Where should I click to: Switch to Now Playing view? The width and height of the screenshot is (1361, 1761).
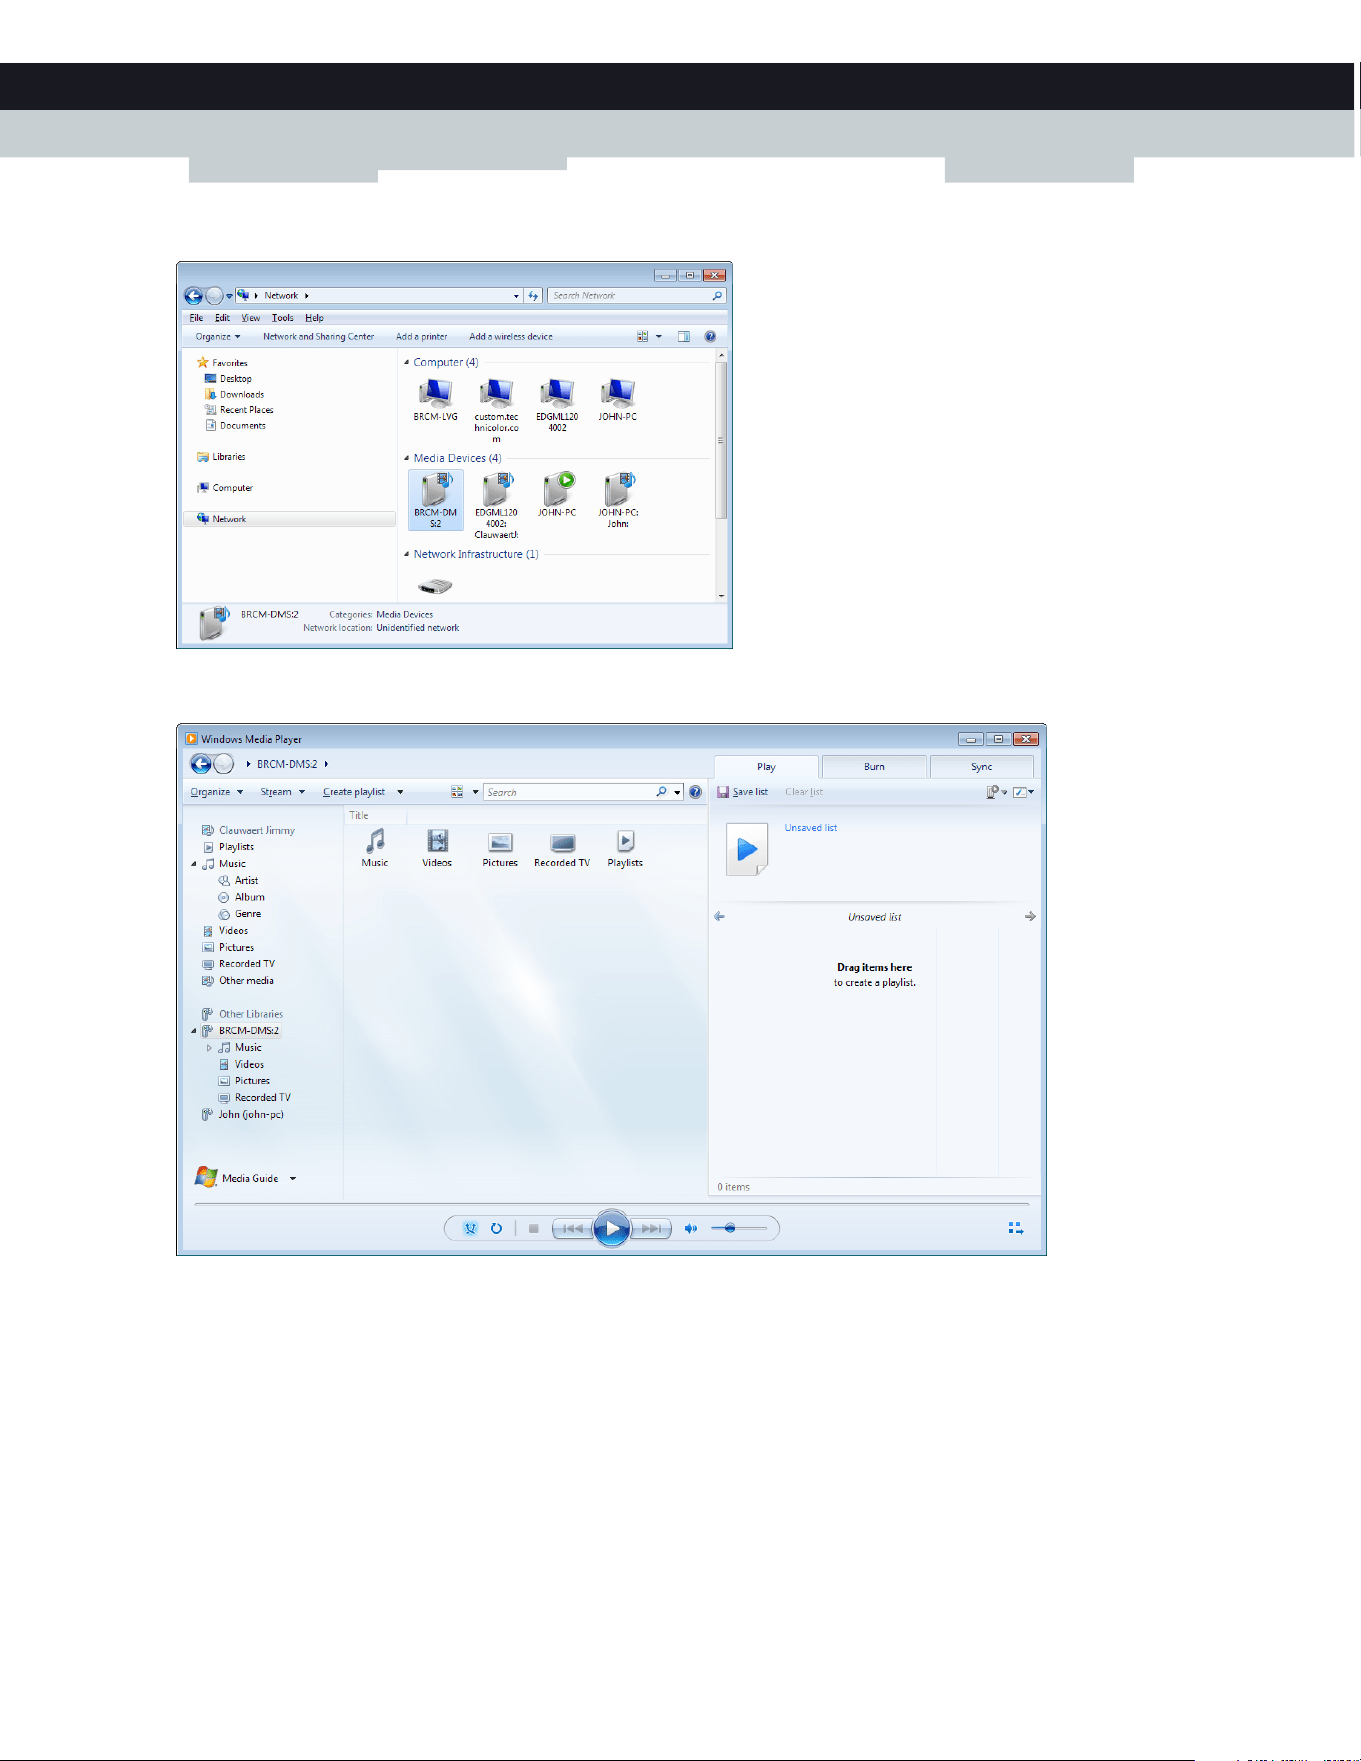(1016, 1228)
